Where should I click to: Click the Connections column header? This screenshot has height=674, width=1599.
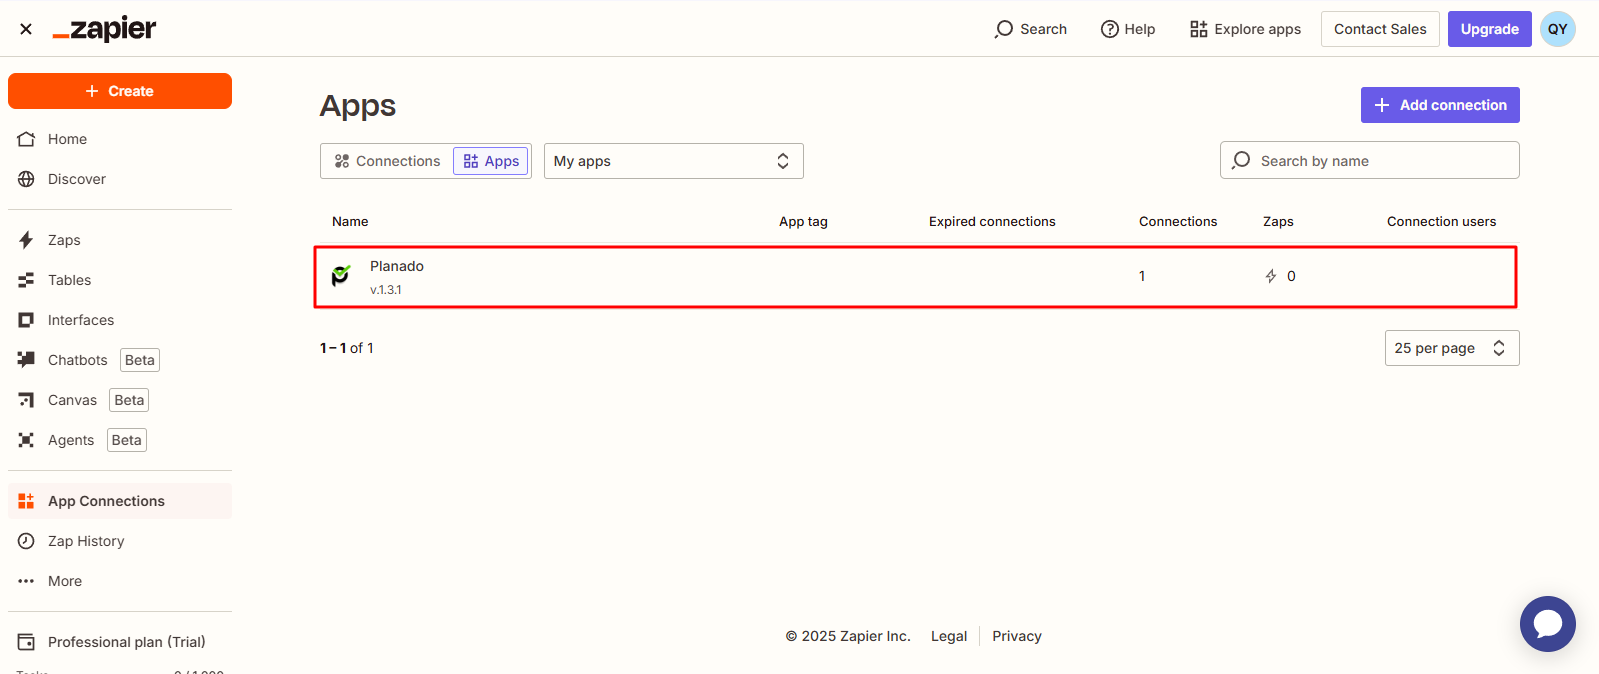pos(1178,222)
